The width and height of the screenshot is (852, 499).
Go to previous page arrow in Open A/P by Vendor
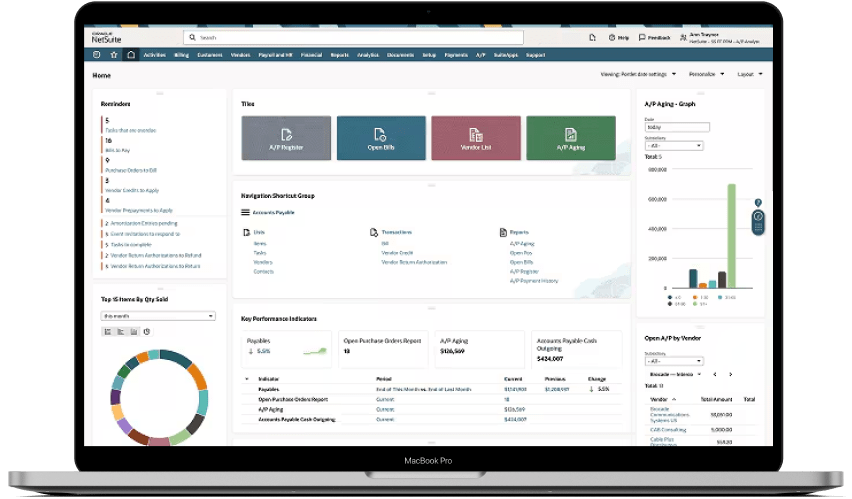(x=715, y=375)
